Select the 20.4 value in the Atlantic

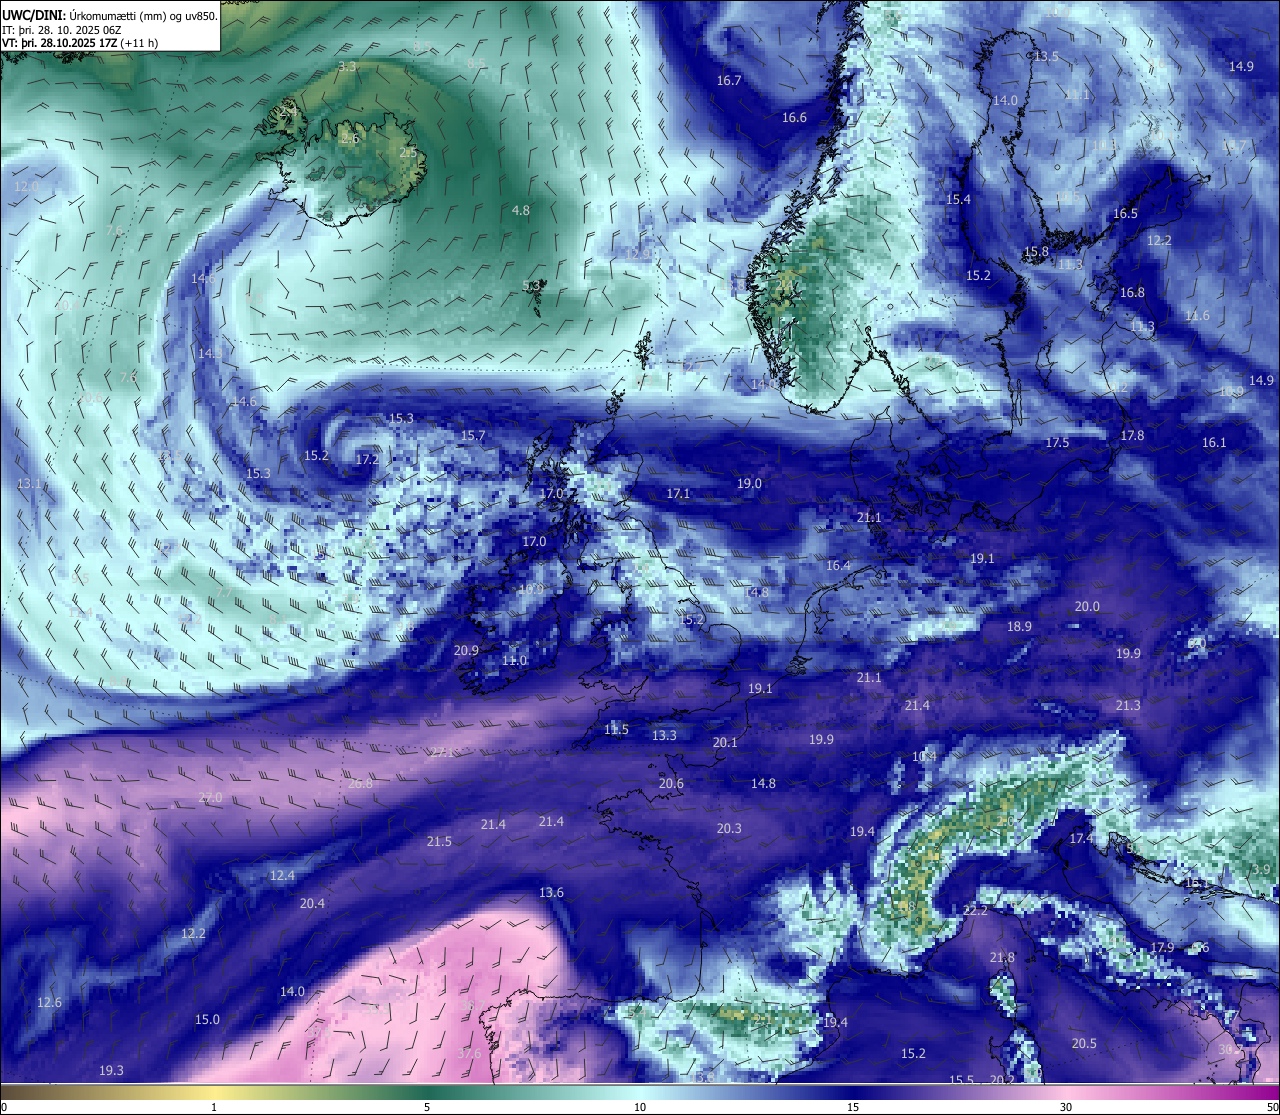[x=312, y=904]
